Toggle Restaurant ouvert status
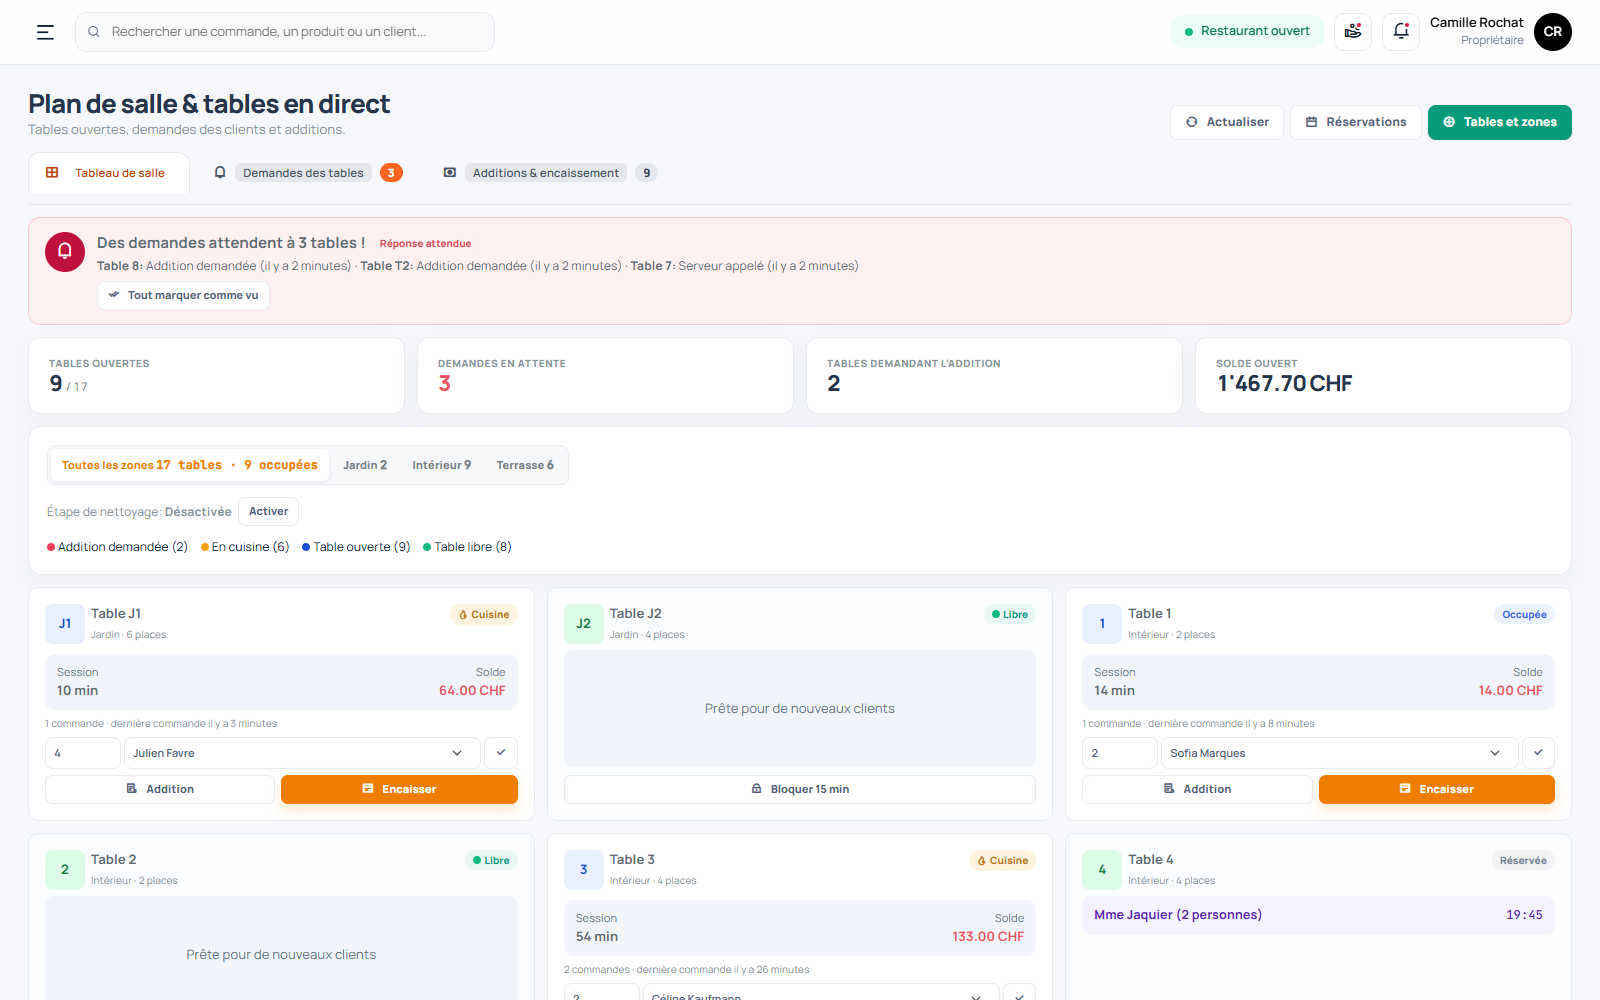Image resolution: width=1600 pixels, height=1000 pixels. click(x=1247, y=31)
